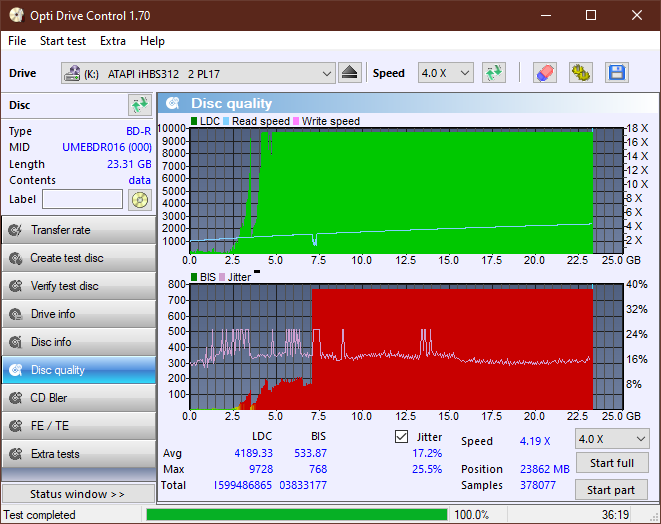The height and width of the screenshot is (524, 661).
Task: Toggle the Jitter checkbox
Action: tap(401, 437)
